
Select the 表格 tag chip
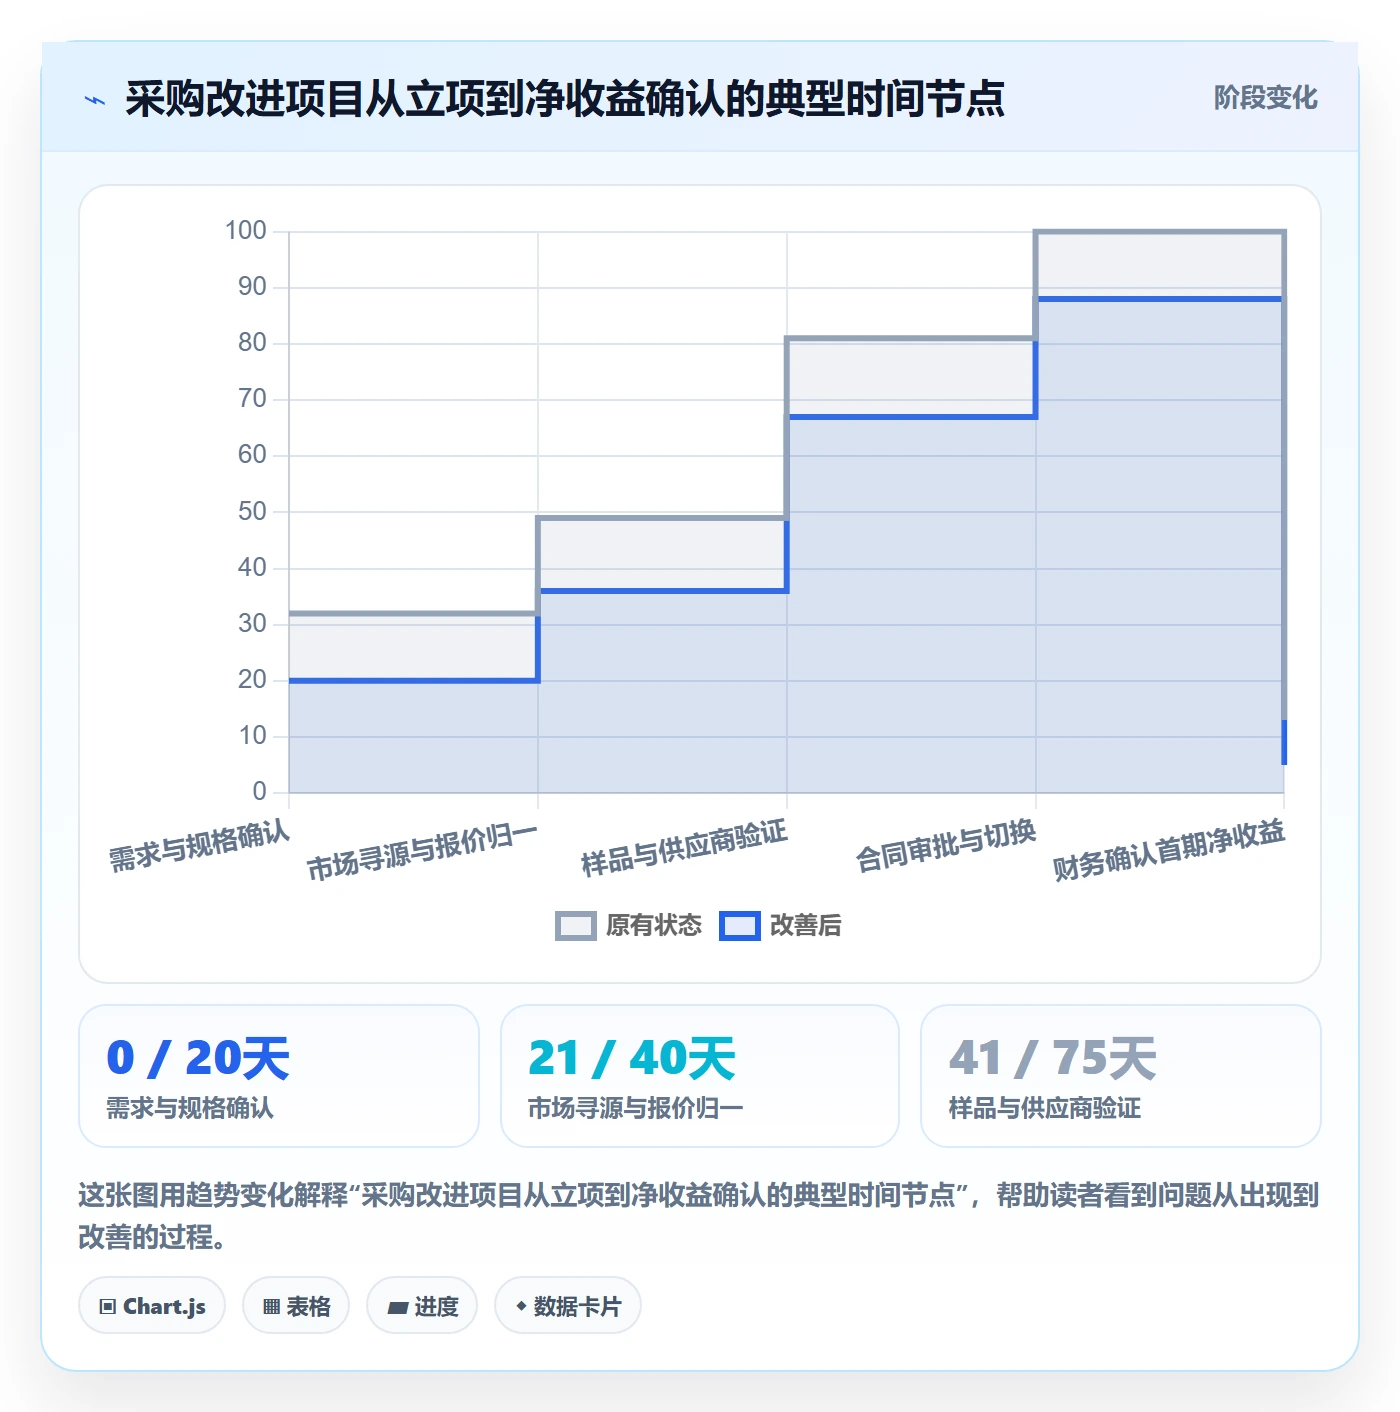[296, 1306]
